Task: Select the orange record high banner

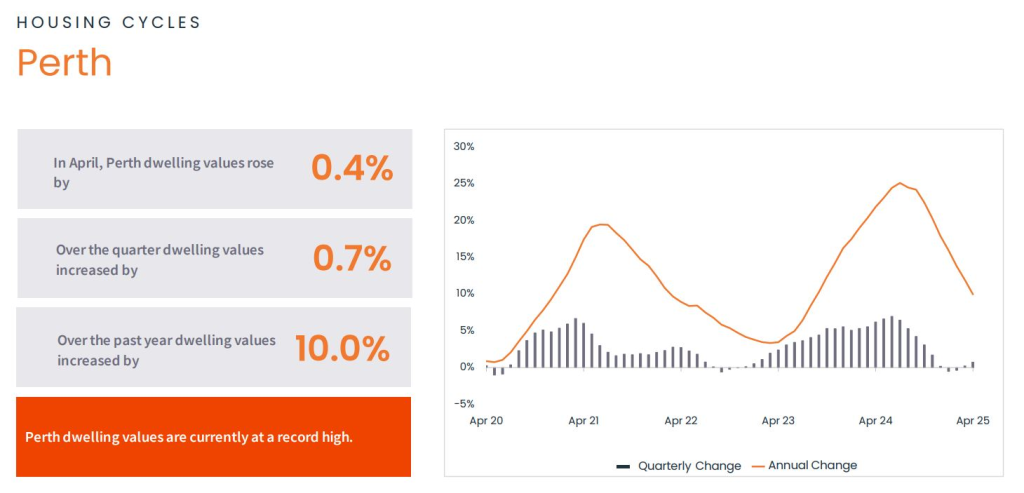Action: tap(214, 437)
